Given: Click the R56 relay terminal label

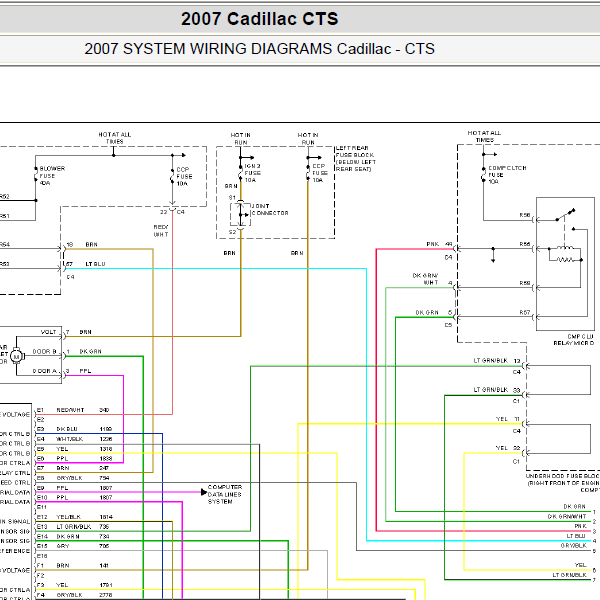Looking at the screenshot, I should (x=525, y=215).
